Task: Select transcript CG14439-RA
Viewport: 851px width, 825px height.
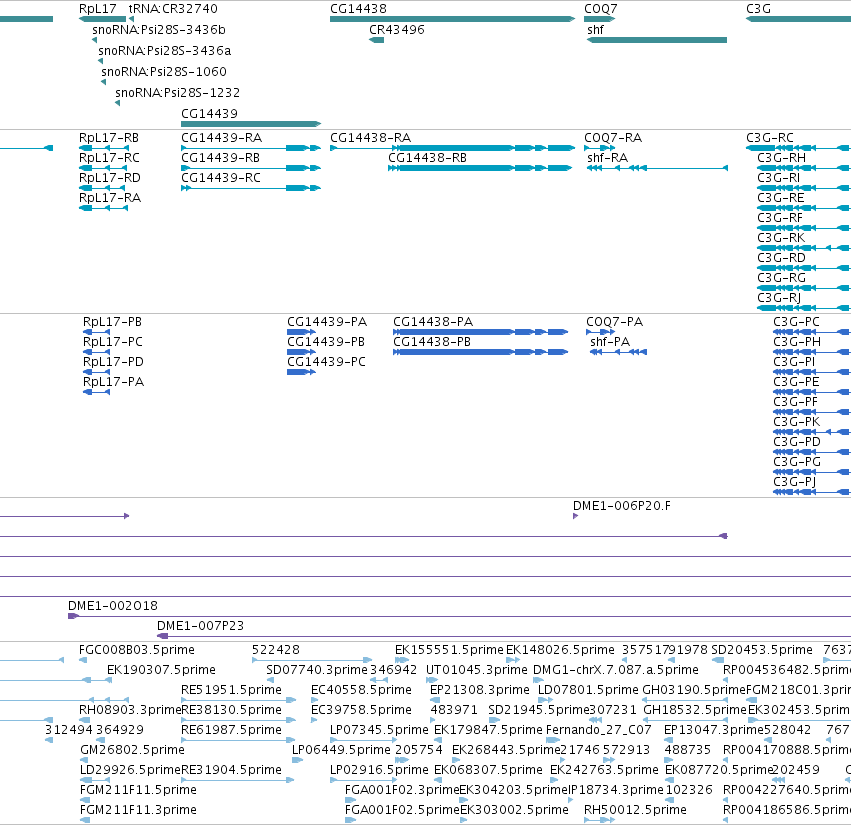Action: (251, 148)
